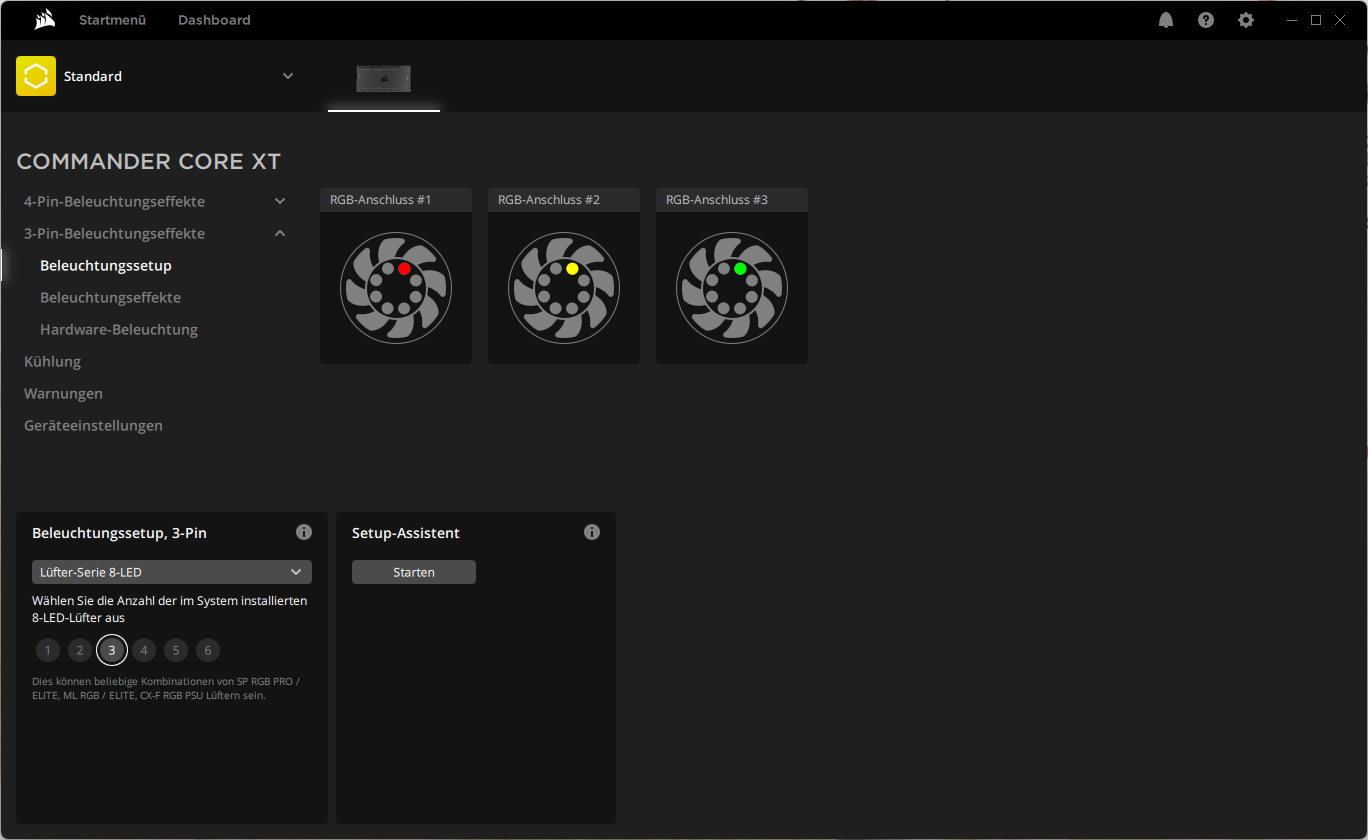The height and width of the screenshot is (840, 1368).
Task: Select the fan on RGB-Anschluss #2
Action: point(564,288)
